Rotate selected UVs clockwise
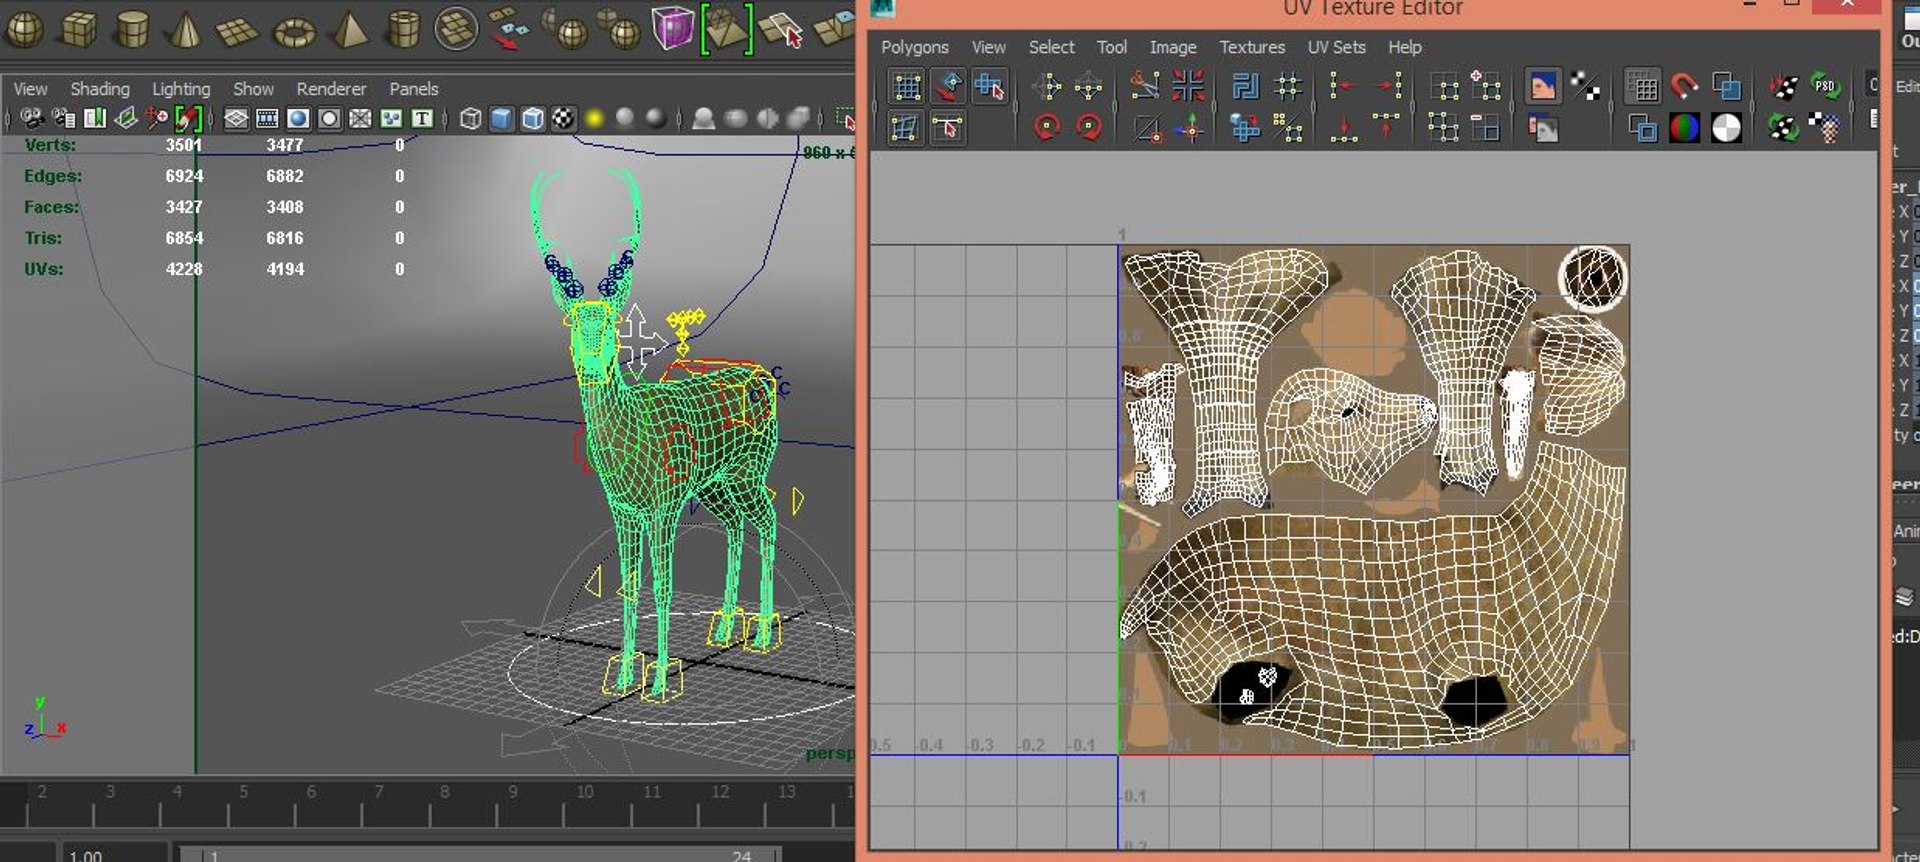The image size is (1920, 862). pyautogui.click(x=1089, y=128)
